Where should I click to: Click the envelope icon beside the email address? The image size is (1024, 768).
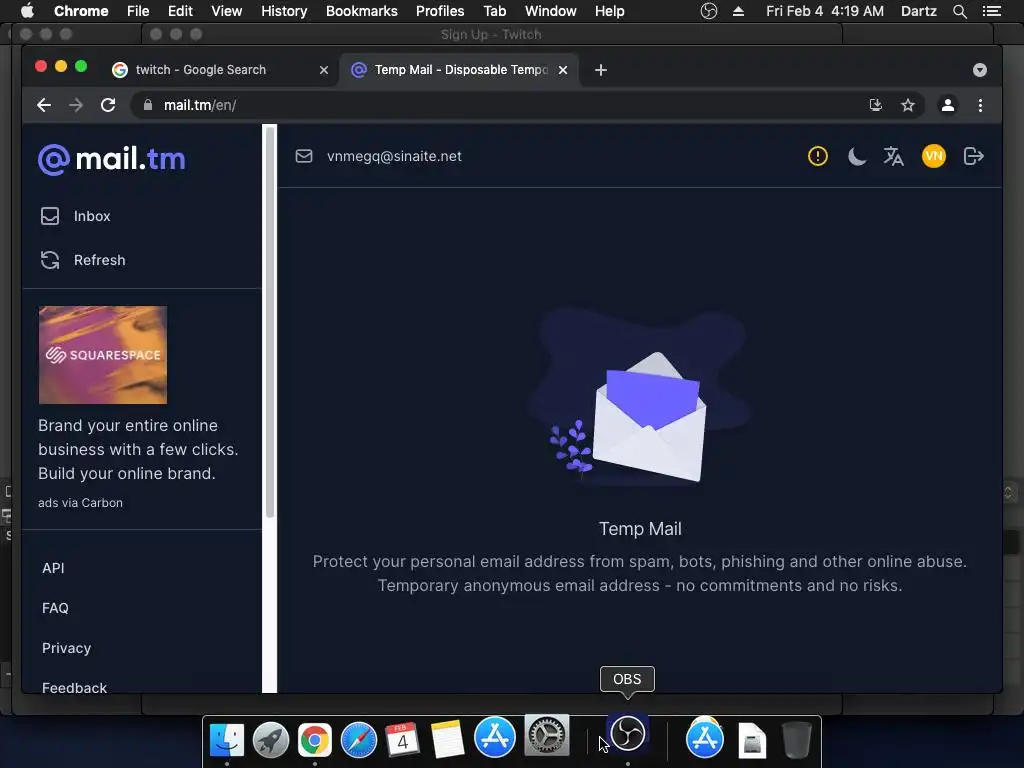click(x=304, y=156)
